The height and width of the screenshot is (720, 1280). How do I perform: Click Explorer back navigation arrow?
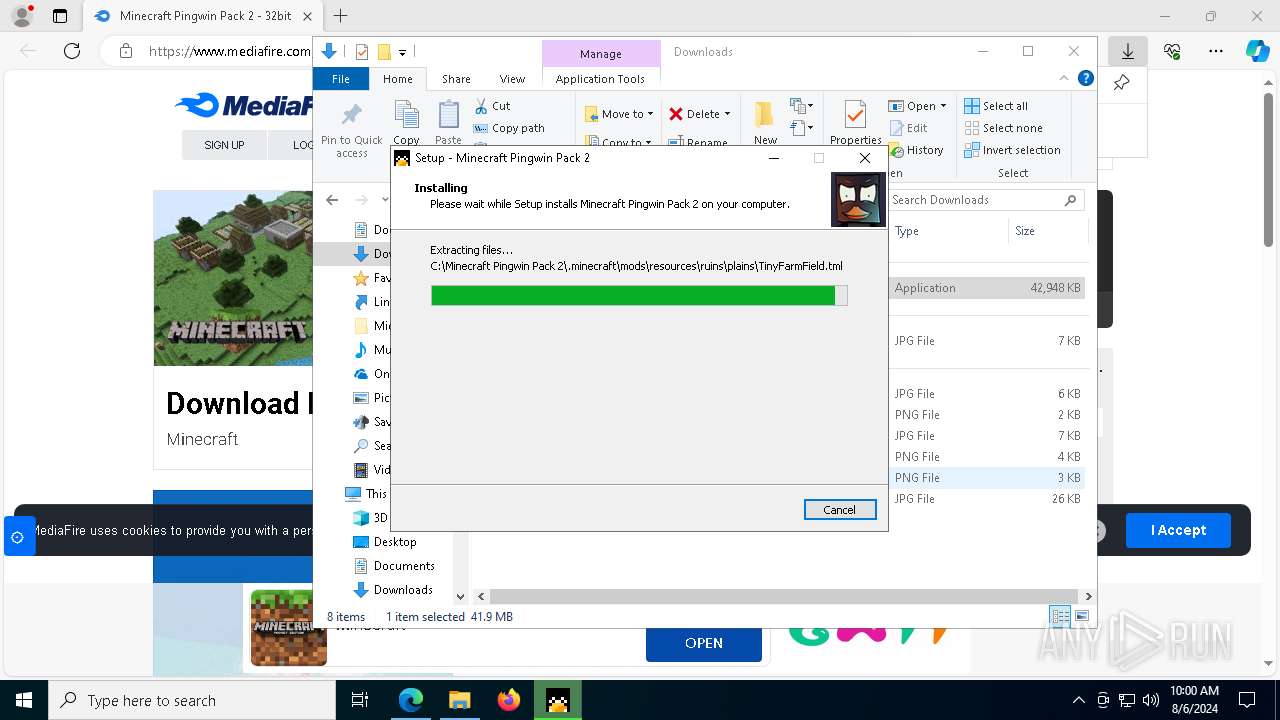[333, 200]
